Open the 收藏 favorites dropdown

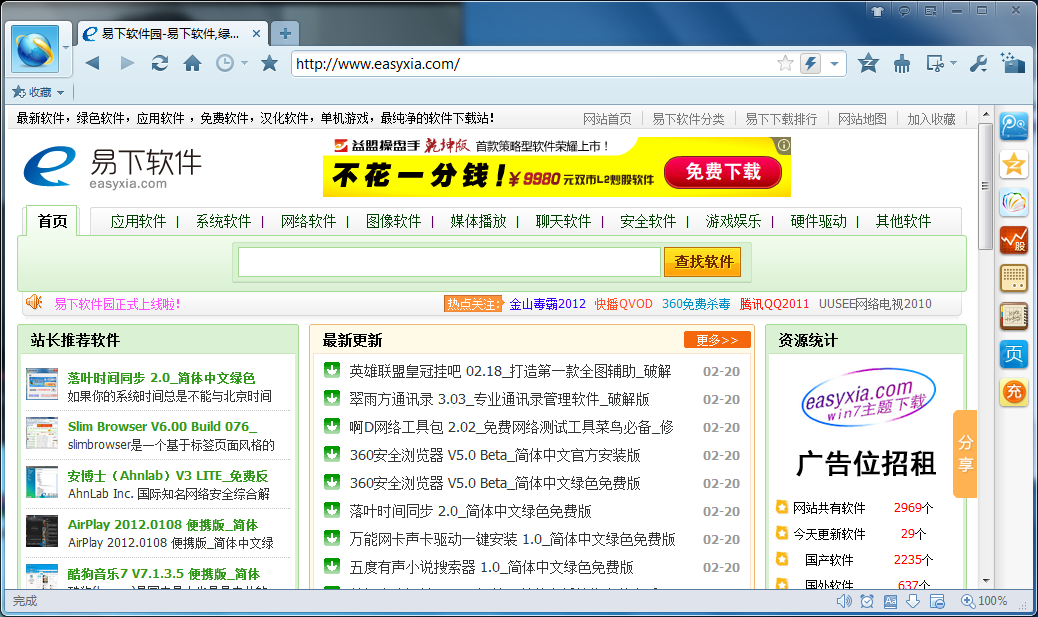(38, 92)
